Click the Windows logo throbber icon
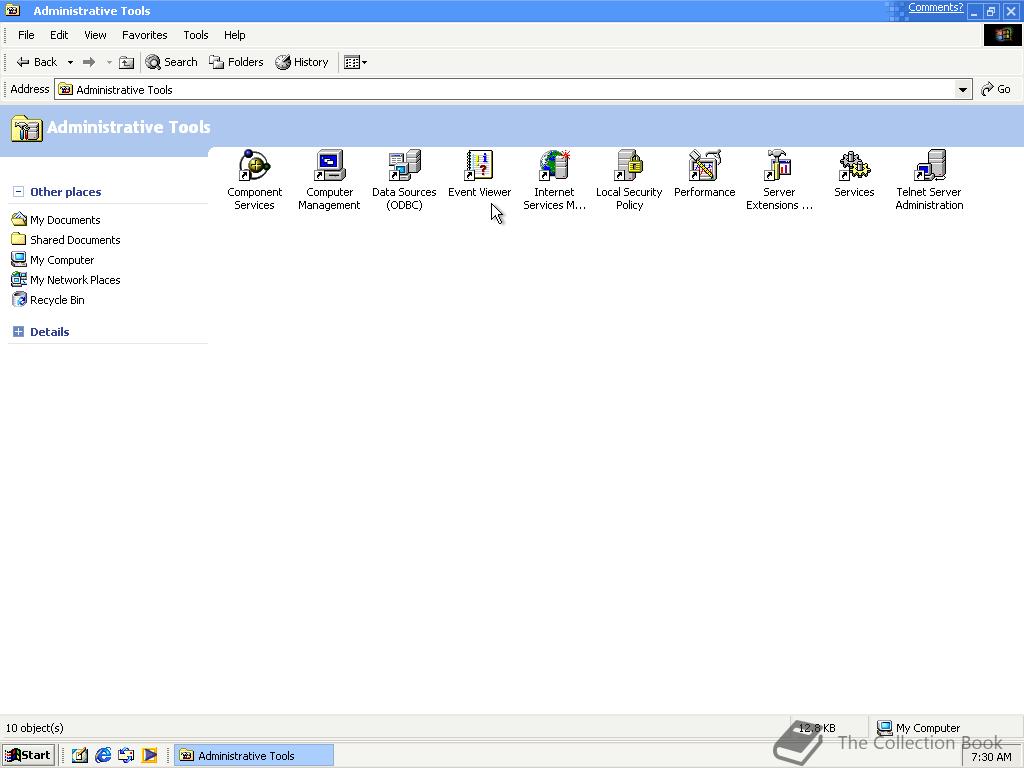 coord(1002,35)
